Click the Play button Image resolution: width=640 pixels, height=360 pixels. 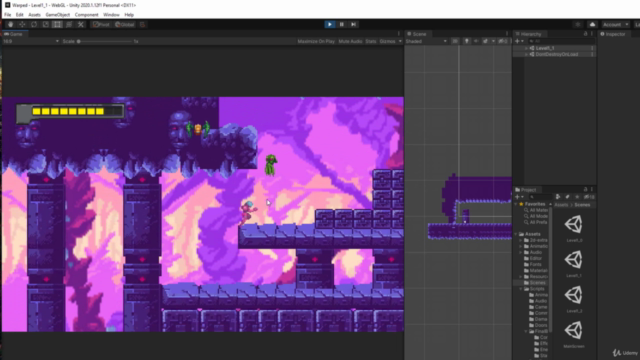coord(330,24)
